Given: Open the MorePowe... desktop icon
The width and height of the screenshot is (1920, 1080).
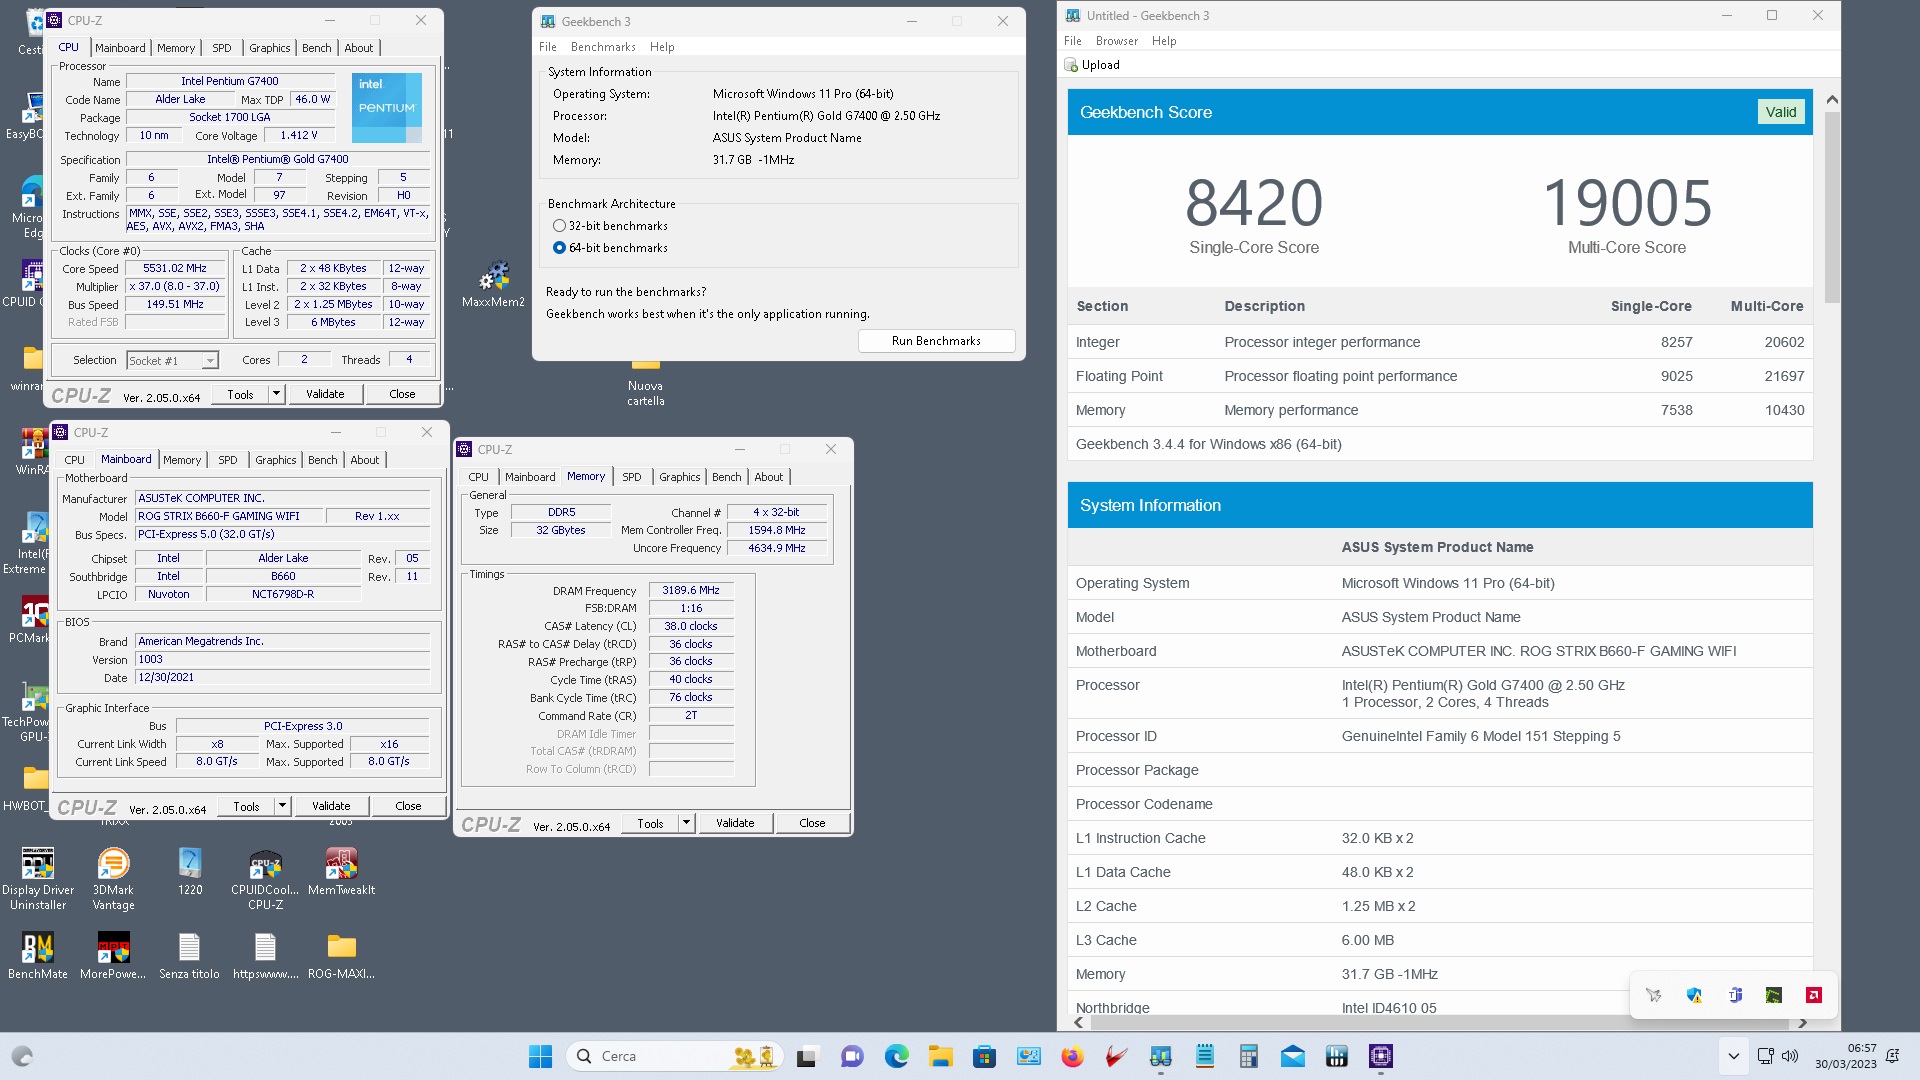Looking at the screenshot, I should pos(113,955).
